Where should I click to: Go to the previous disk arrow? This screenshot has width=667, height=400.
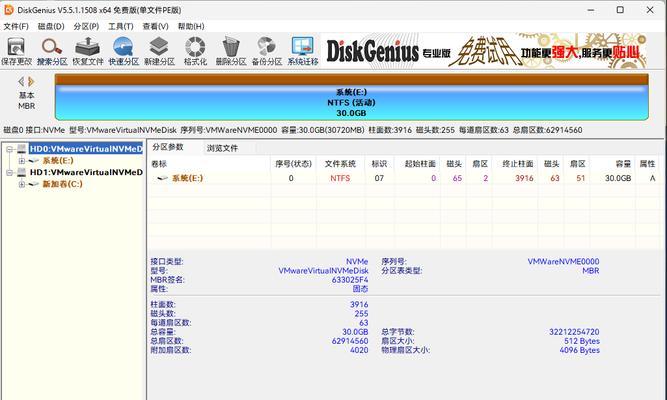click(x=21, y=81)
